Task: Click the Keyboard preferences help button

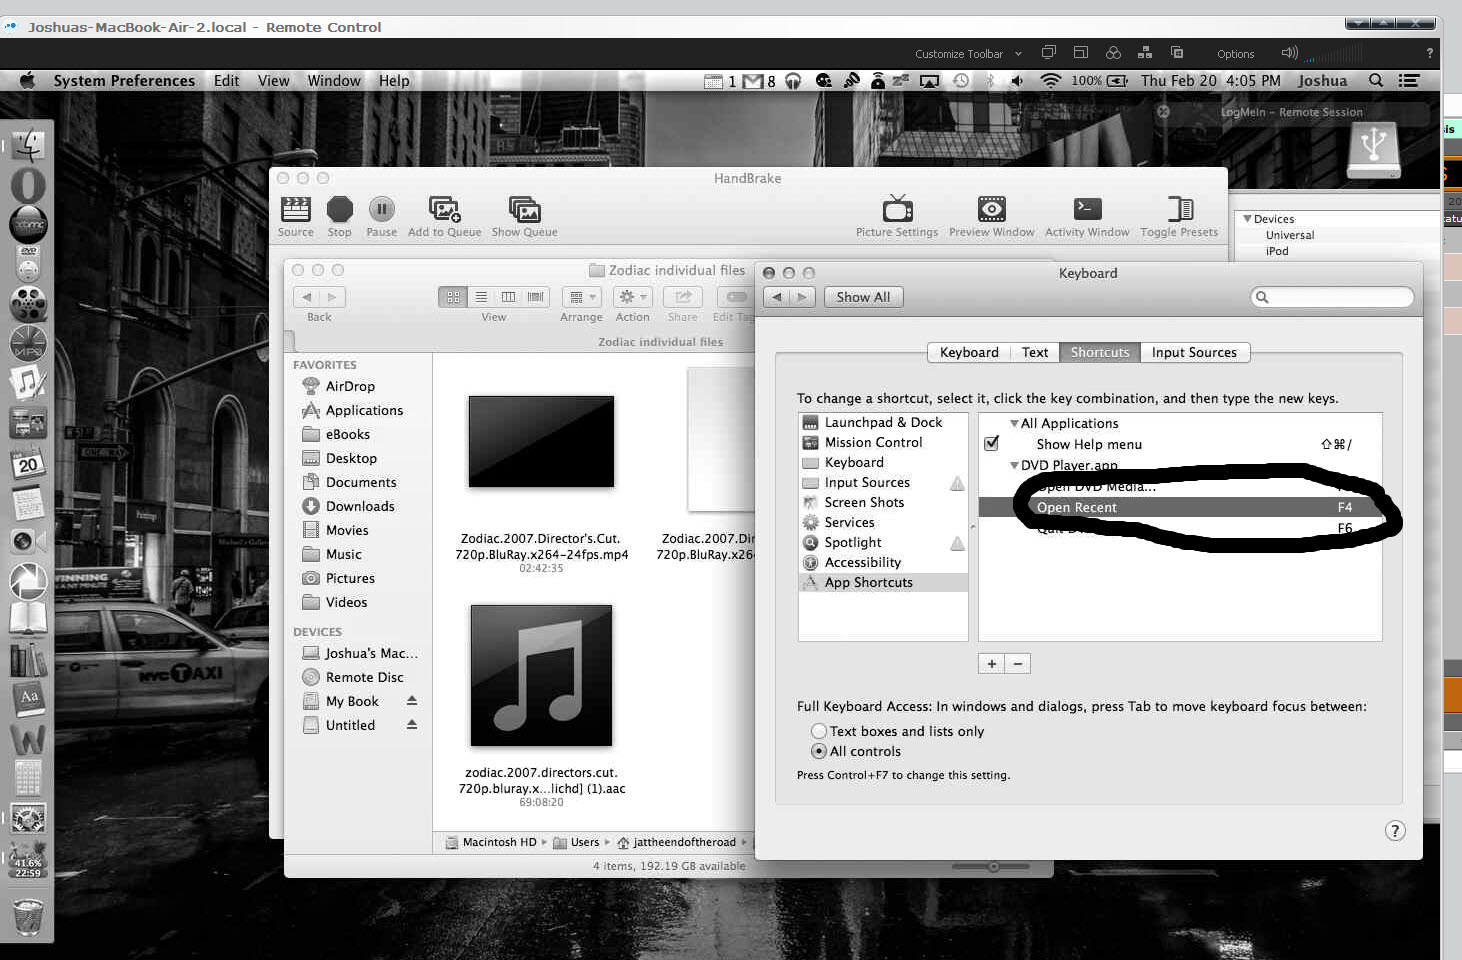Action: click(x=1395, y=830)
